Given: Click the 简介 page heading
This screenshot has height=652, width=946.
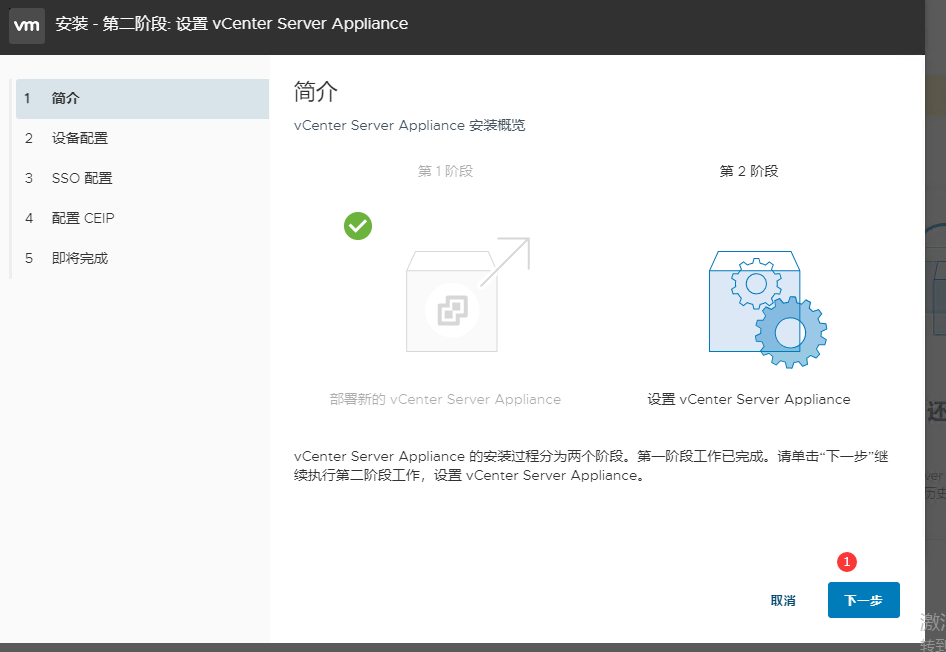Looking at the screenshot, I should tap(316, 93).
